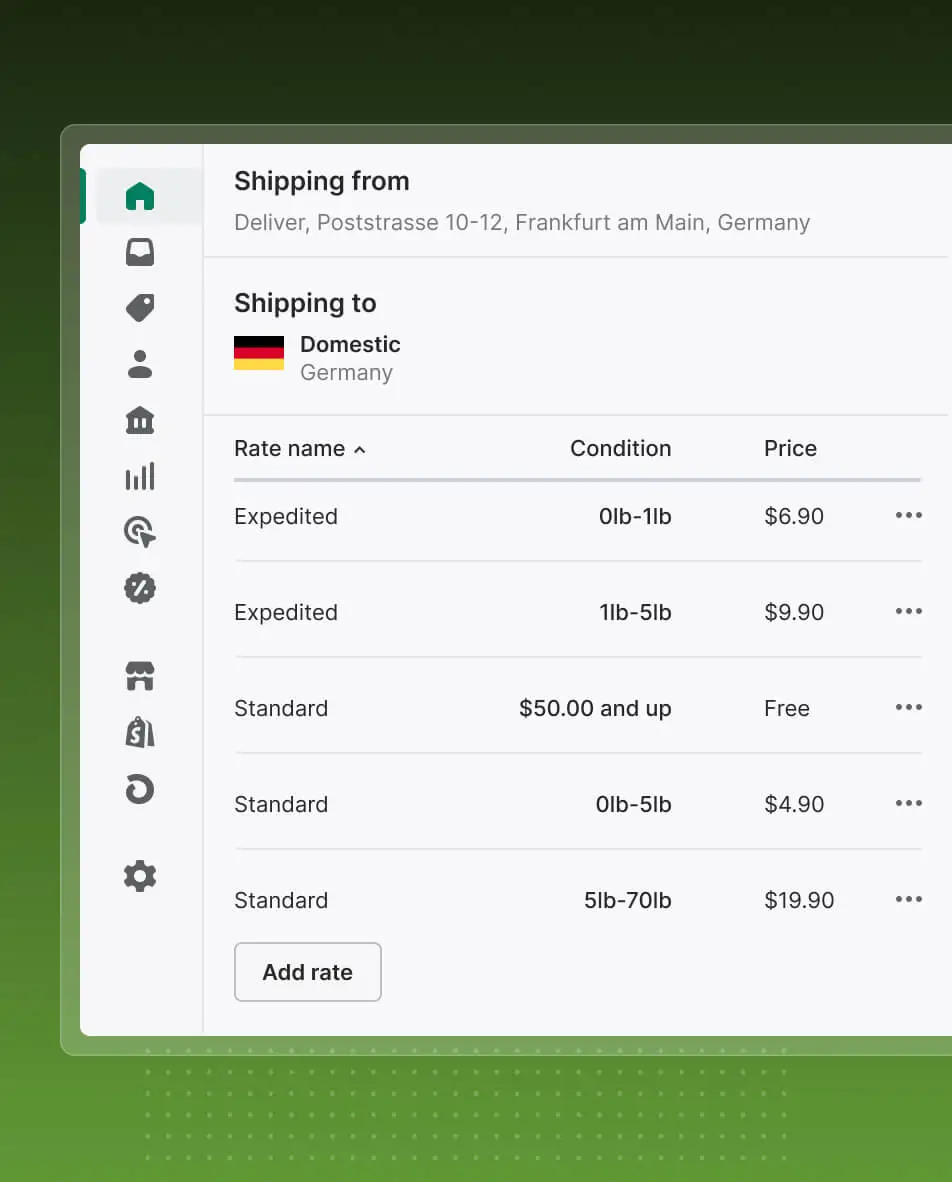Open Online Store storefront icon
The width and height of the screenshot is (952, 1182).
click(x=140, y=676)
